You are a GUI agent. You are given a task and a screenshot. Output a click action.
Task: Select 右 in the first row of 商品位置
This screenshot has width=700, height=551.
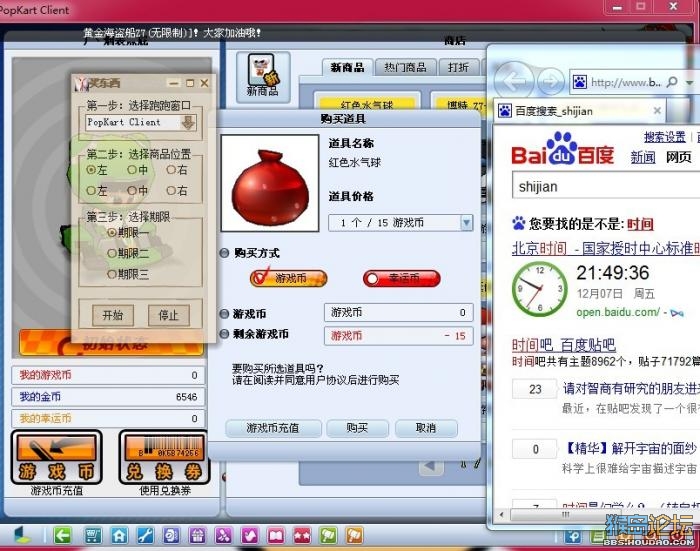171,170
